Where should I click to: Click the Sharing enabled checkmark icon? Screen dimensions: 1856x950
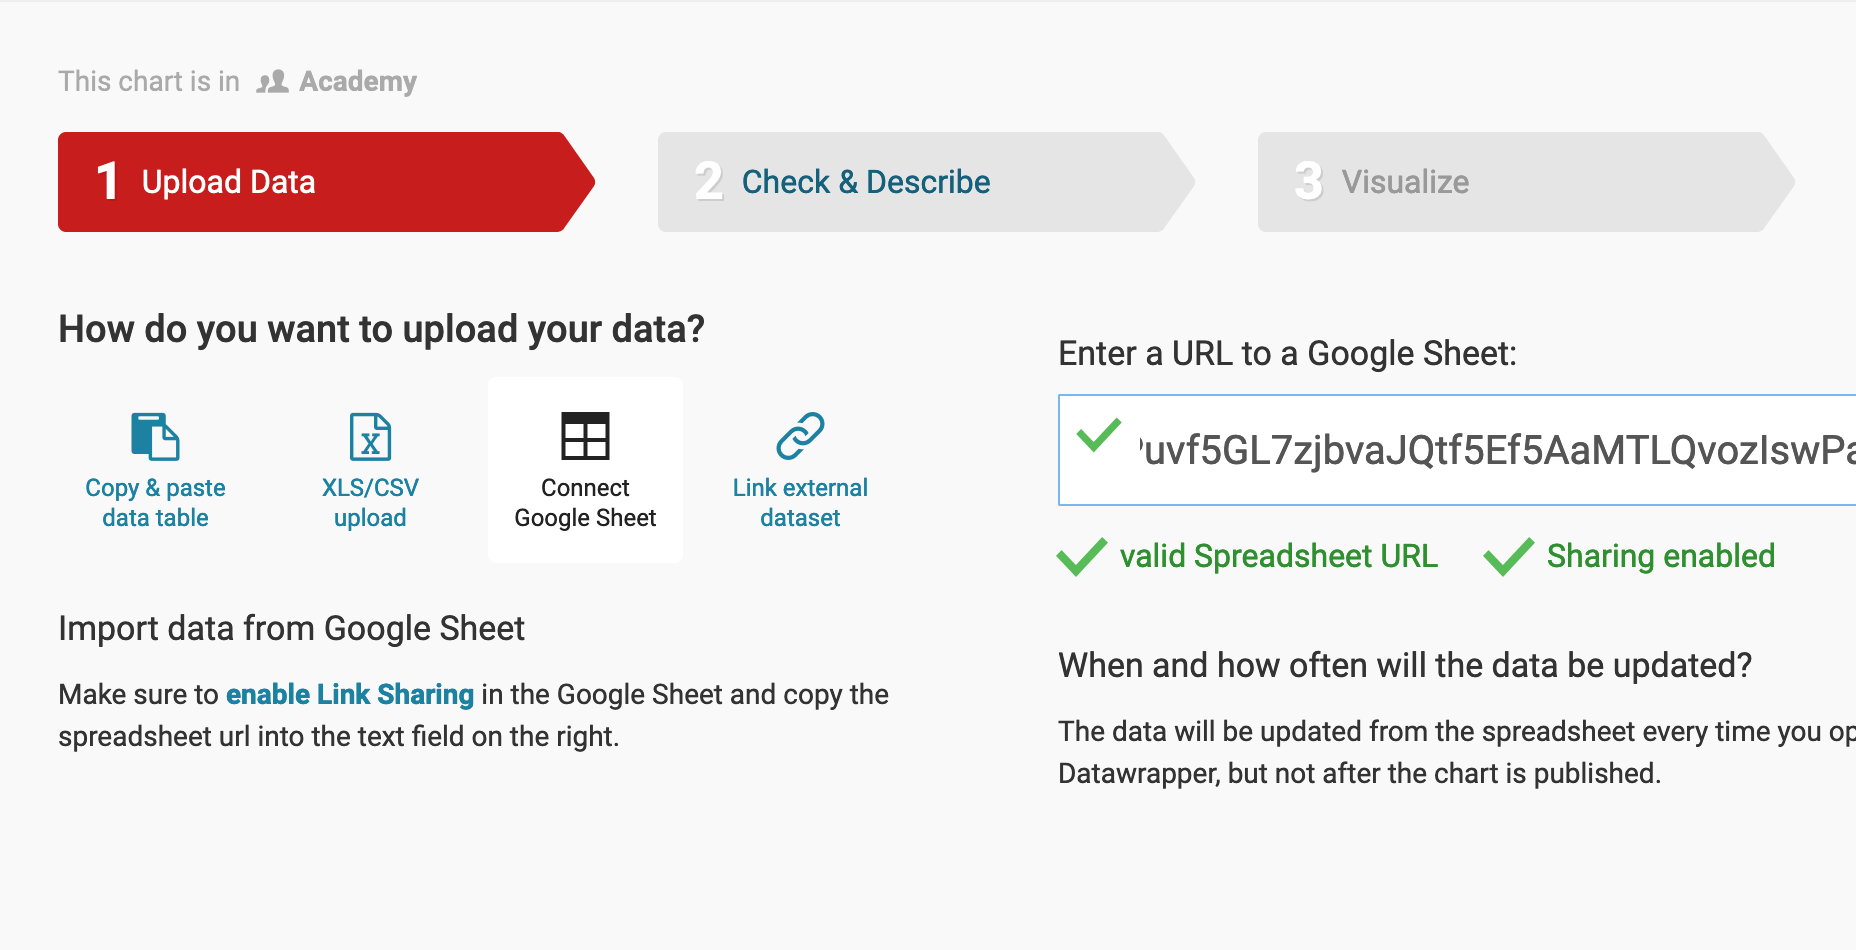coord(1508,557)
